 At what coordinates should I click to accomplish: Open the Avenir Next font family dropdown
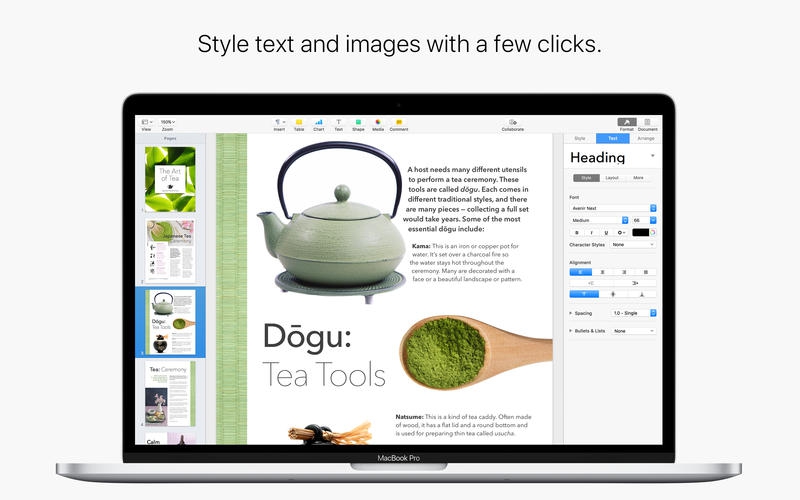click(x=613, y=208)
